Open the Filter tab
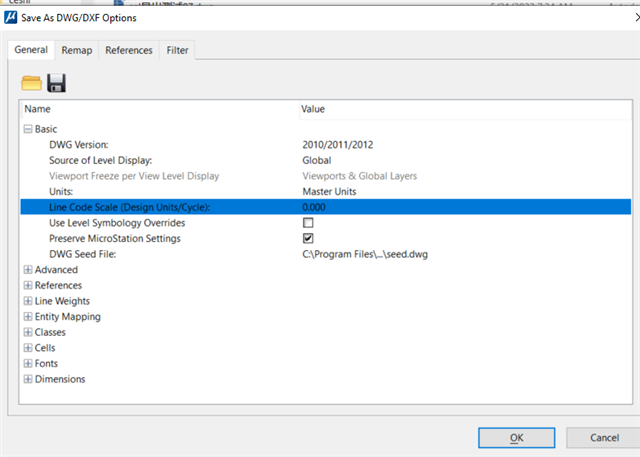640x457 pixels. coord(177,50)
